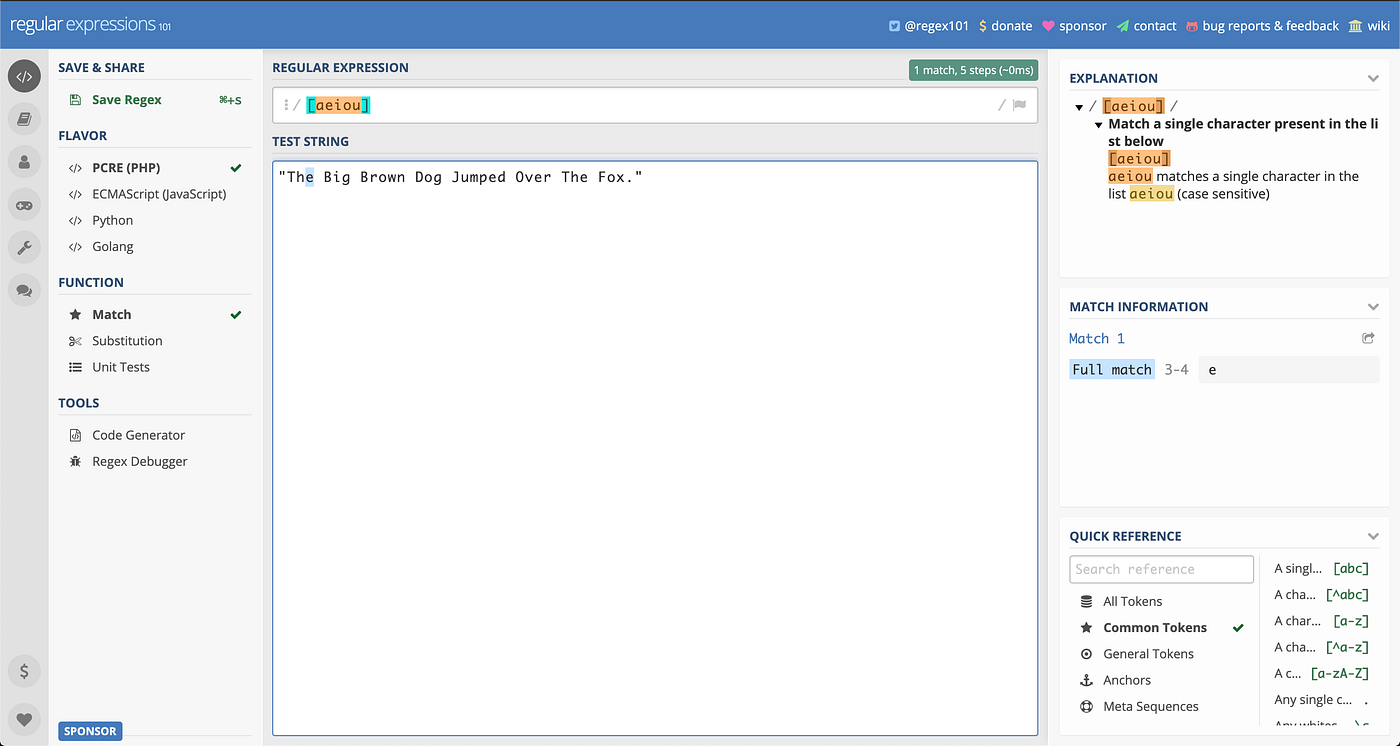Viewport: 1400px width, 746px height.
Task: Click into the regular expression input field
Action: click(655, 105)
